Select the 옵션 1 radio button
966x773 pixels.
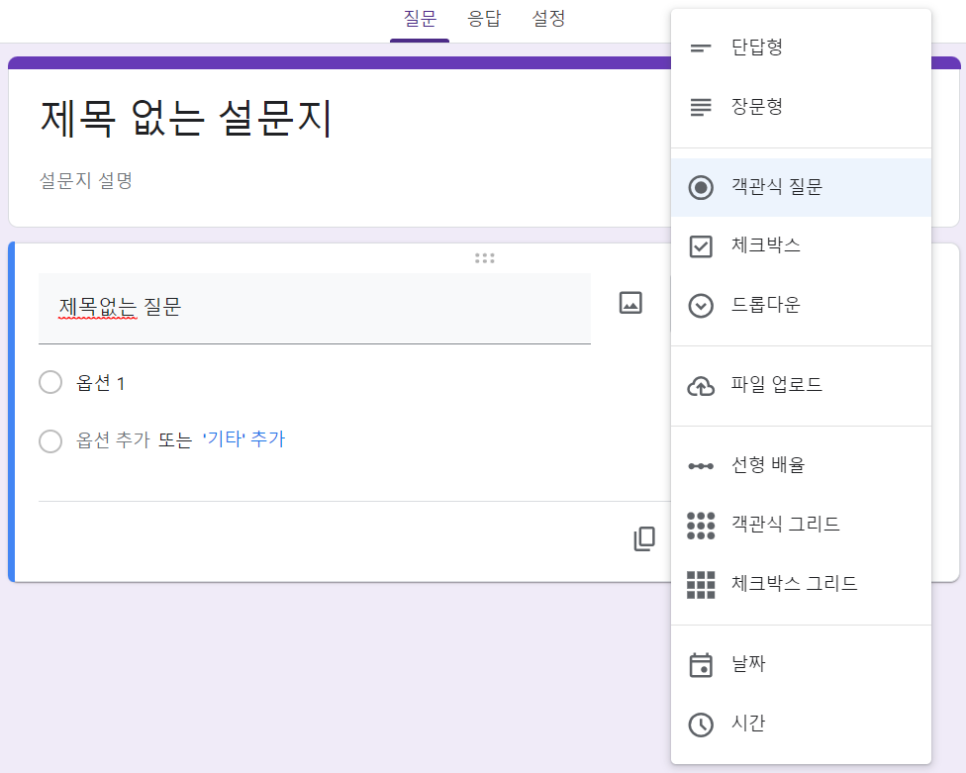point(51,382)
